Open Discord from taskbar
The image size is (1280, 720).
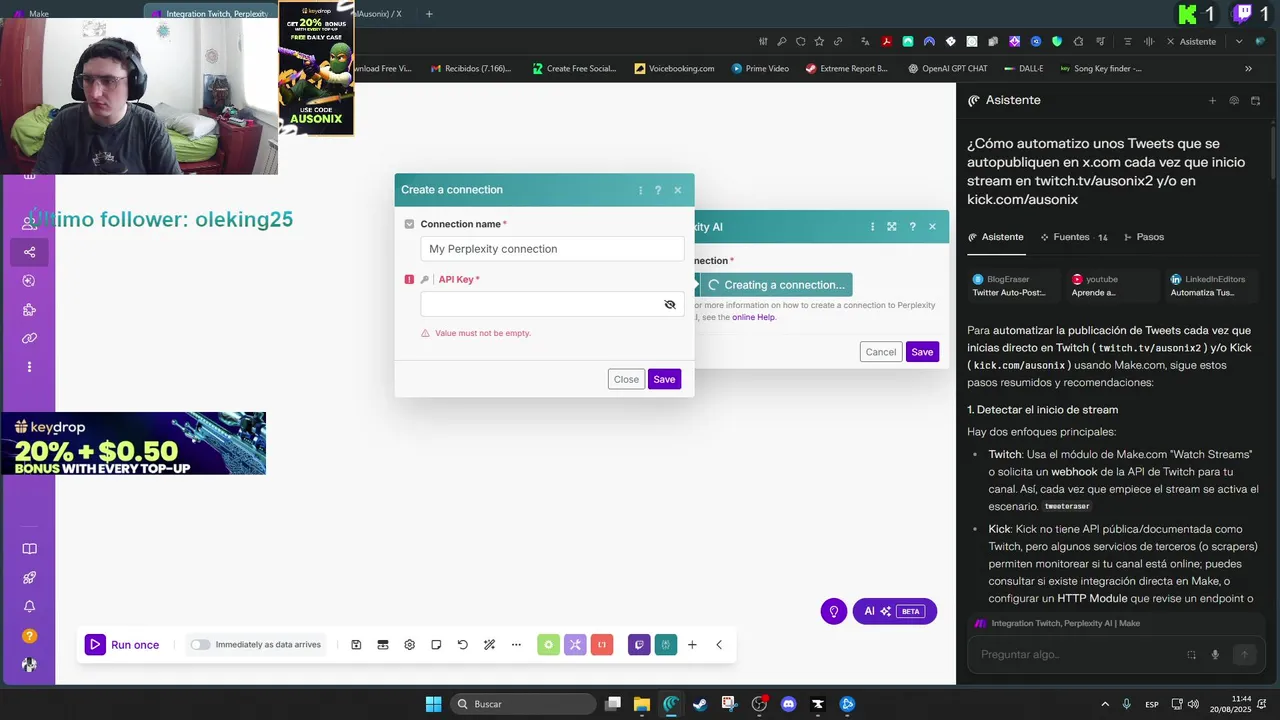pos(788,704)
